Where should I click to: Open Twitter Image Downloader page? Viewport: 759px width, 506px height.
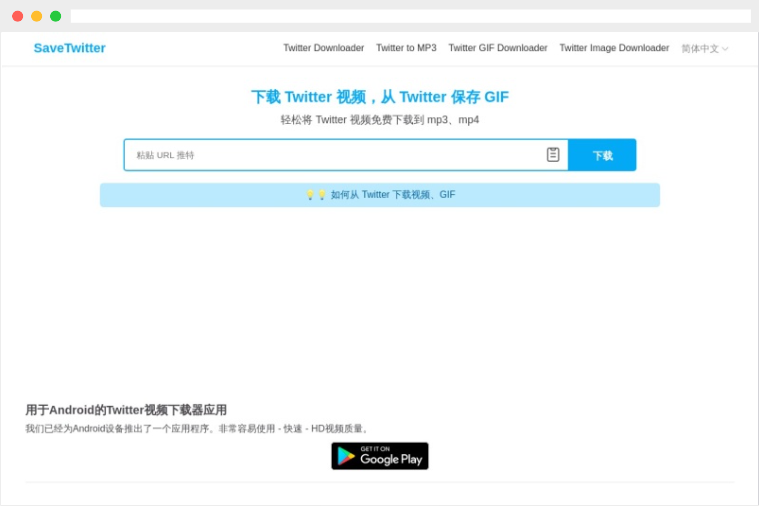(614, 48)
